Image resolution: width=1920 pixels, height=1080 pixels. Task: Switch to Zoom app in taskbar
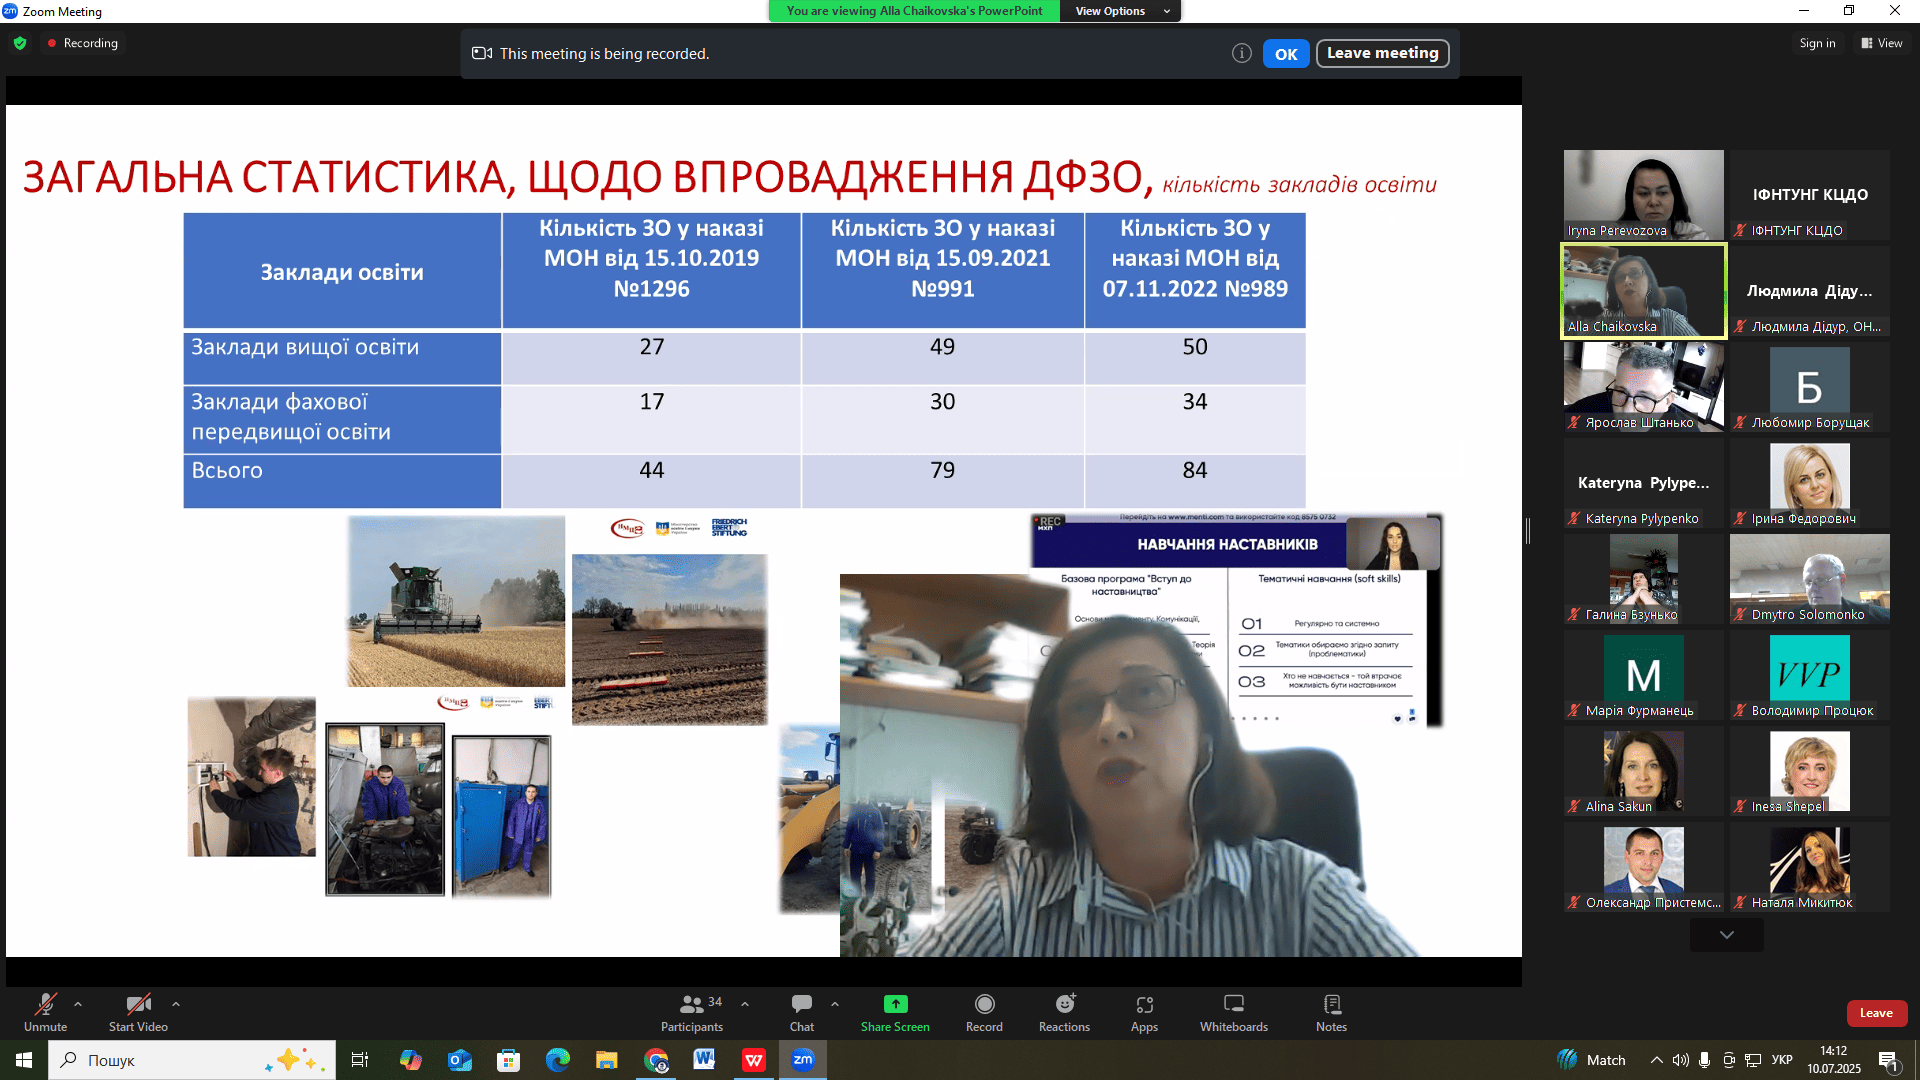click(x=803, y=1060)
